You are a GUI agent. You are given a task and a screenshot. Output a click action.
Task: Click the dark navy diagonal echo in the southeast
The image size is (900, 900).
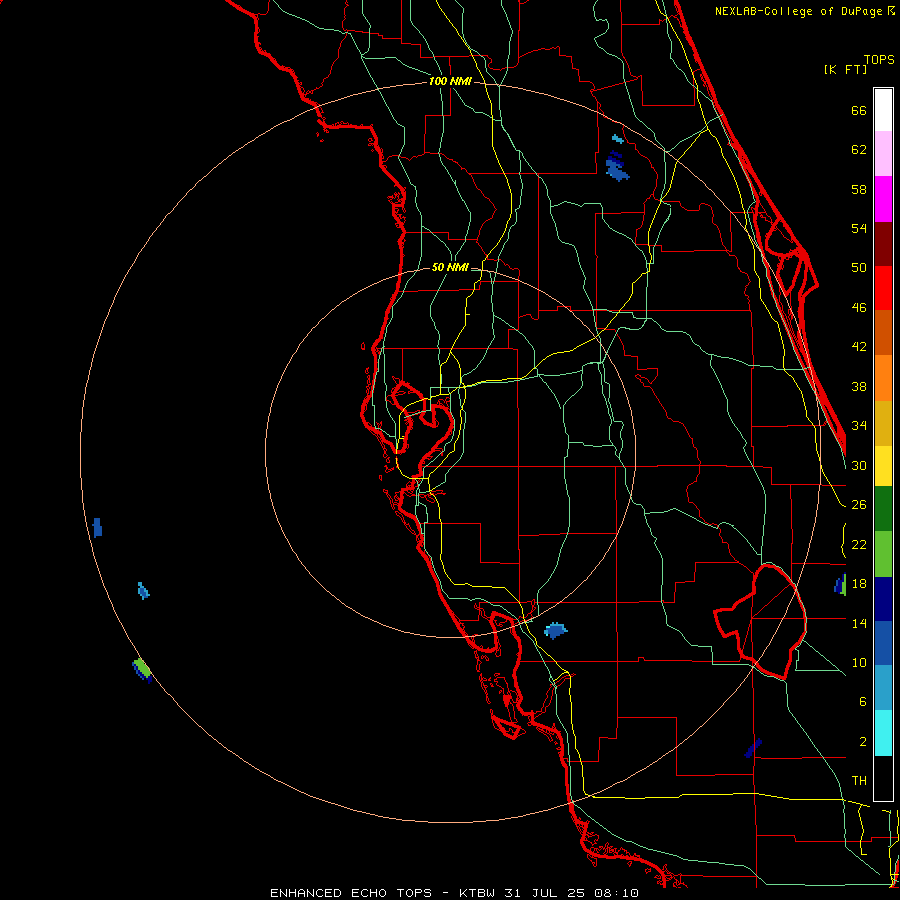(753, 748)
